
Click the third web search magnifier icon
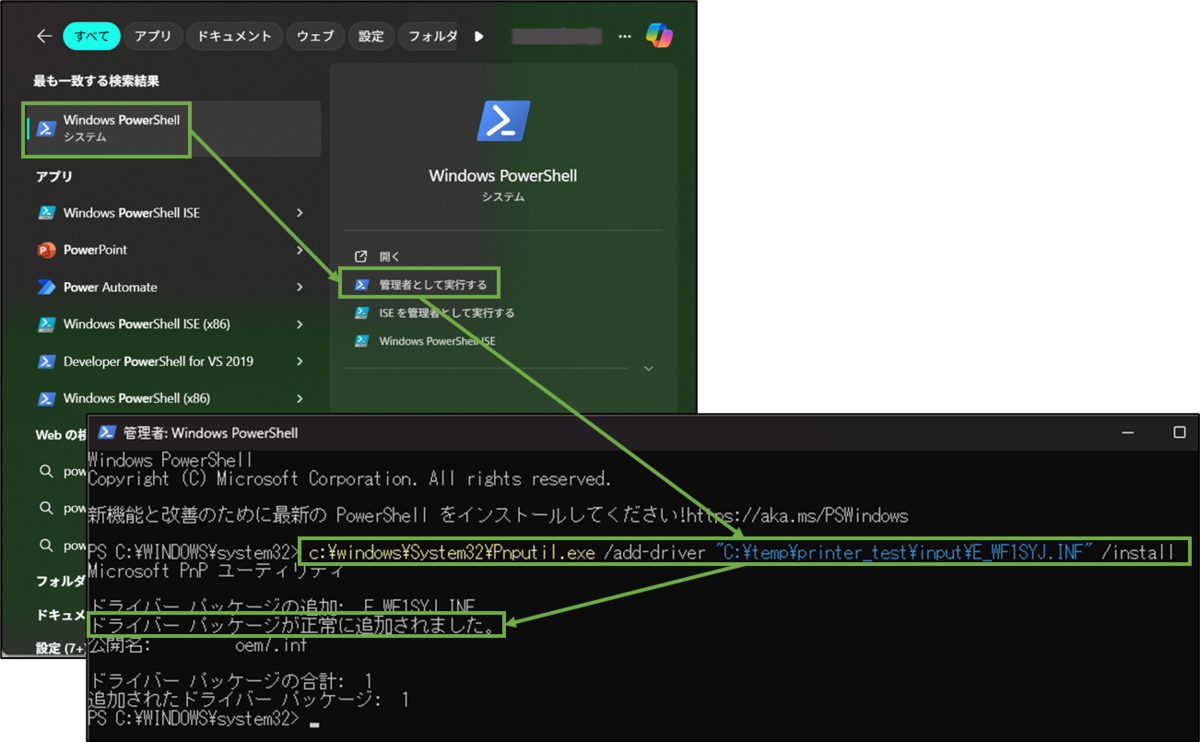point(46,545)
